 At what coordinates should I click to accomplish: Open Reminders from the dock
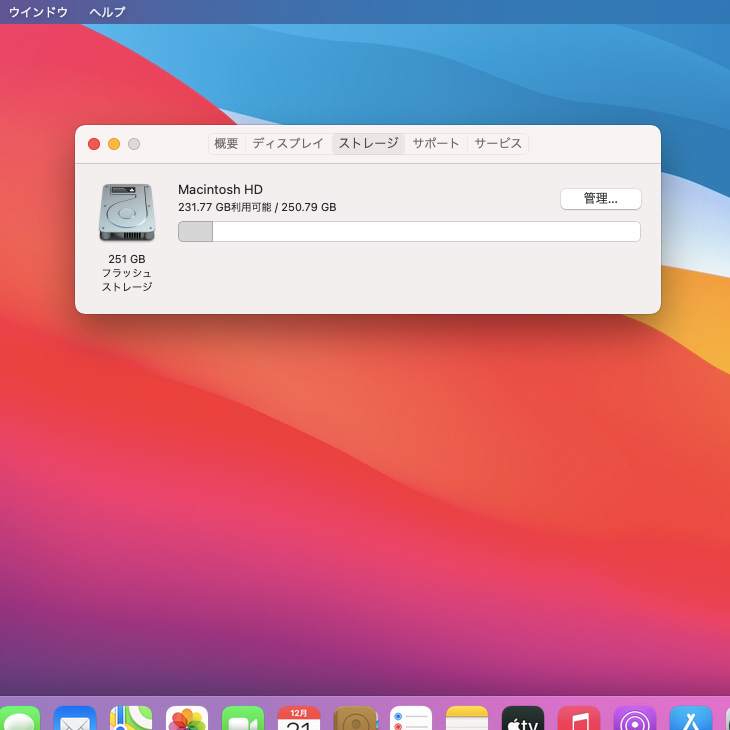coord(411,720)
